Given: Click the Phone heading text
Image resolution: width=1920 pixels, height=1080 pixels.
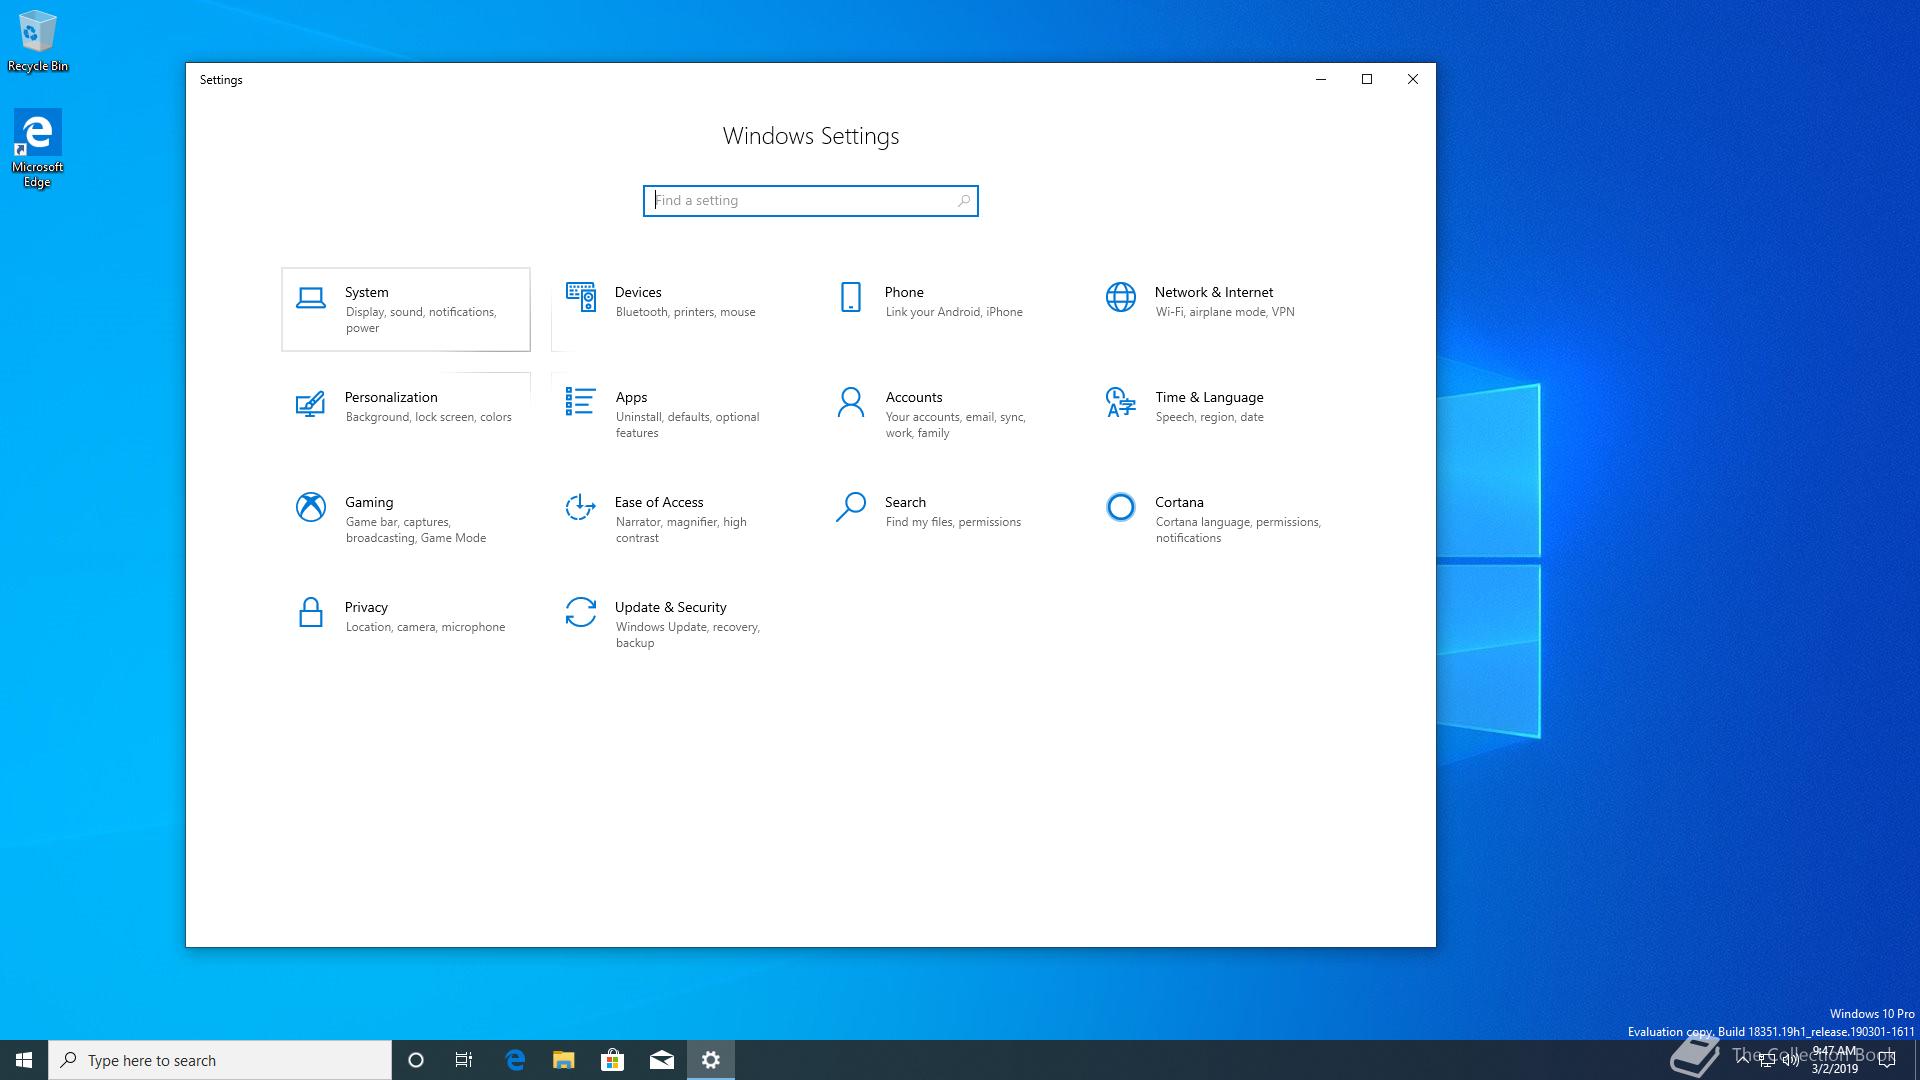Looking at the screenshot, I should [904, 292].
